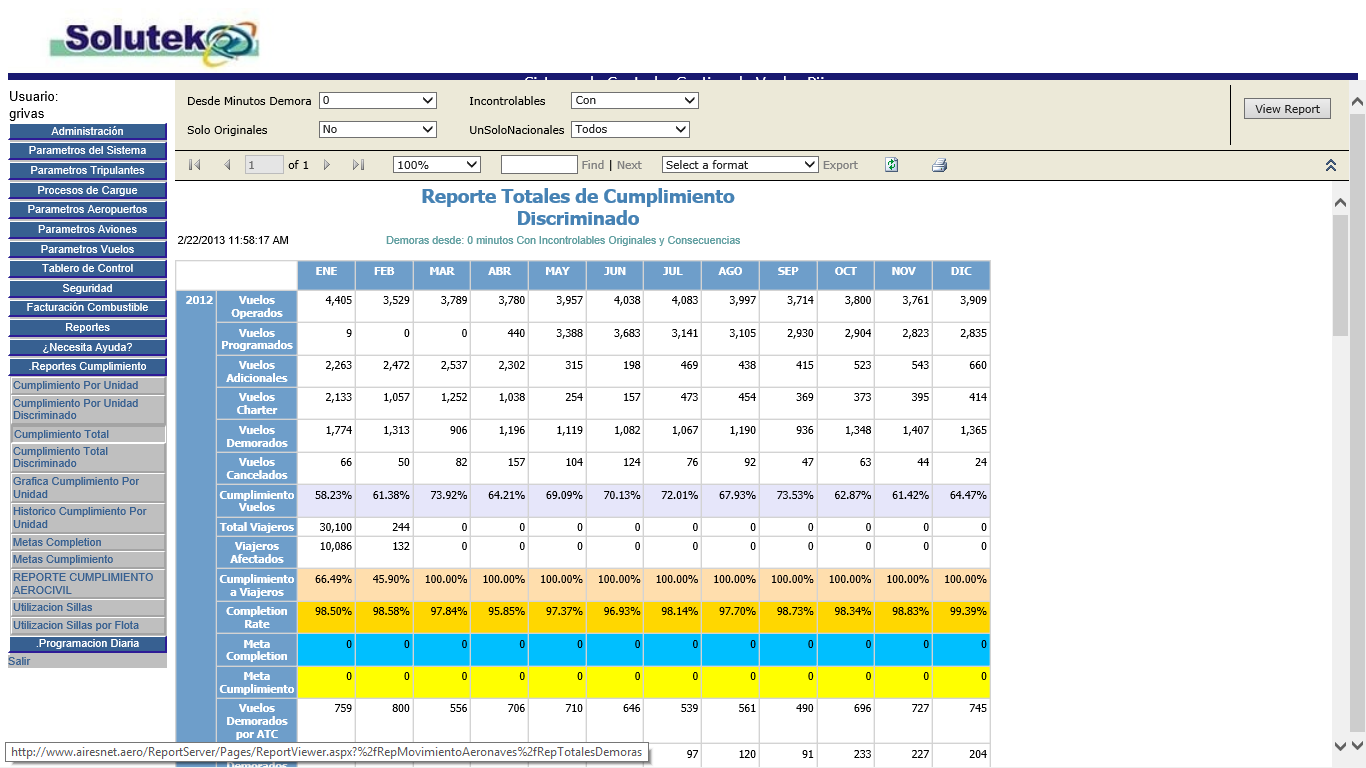1366x768 pixels.
Task: Click the refresh report icon
Action: 891,165
